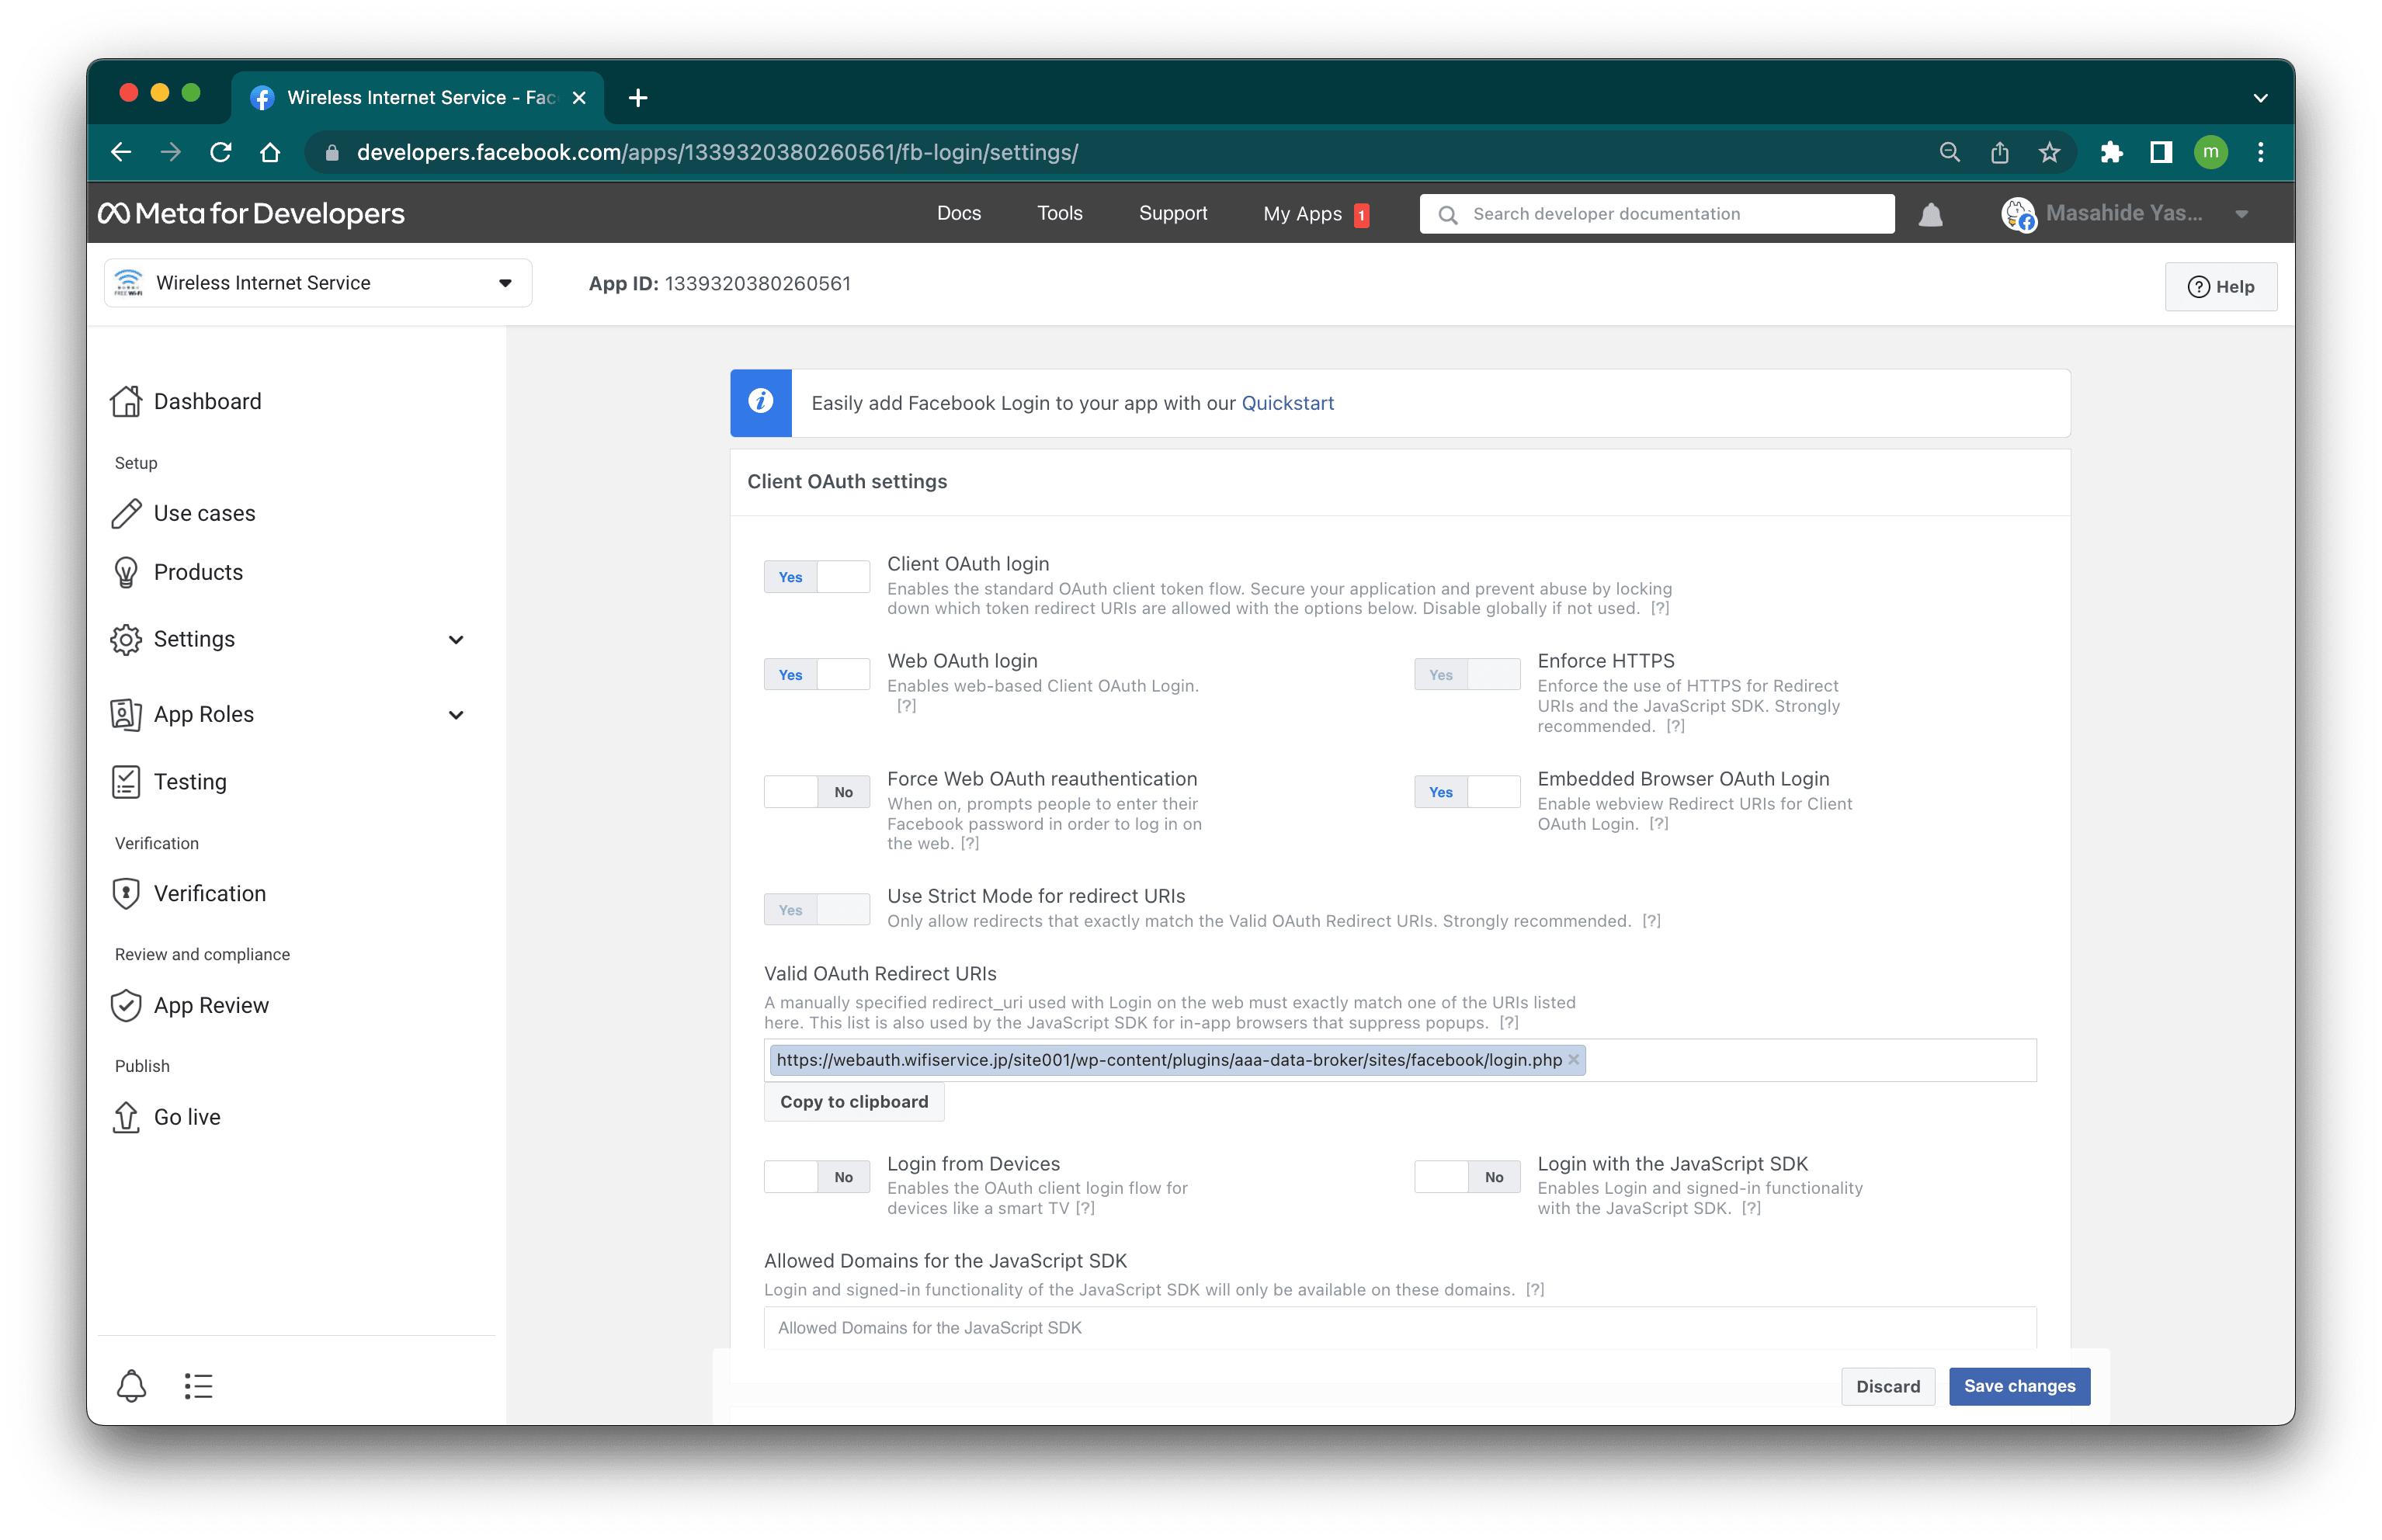Expand the Settings sidebar section
Image resolution: width=2382 pixels, height=1540 pixels.
pyautogui.click(x=456, y=640)
